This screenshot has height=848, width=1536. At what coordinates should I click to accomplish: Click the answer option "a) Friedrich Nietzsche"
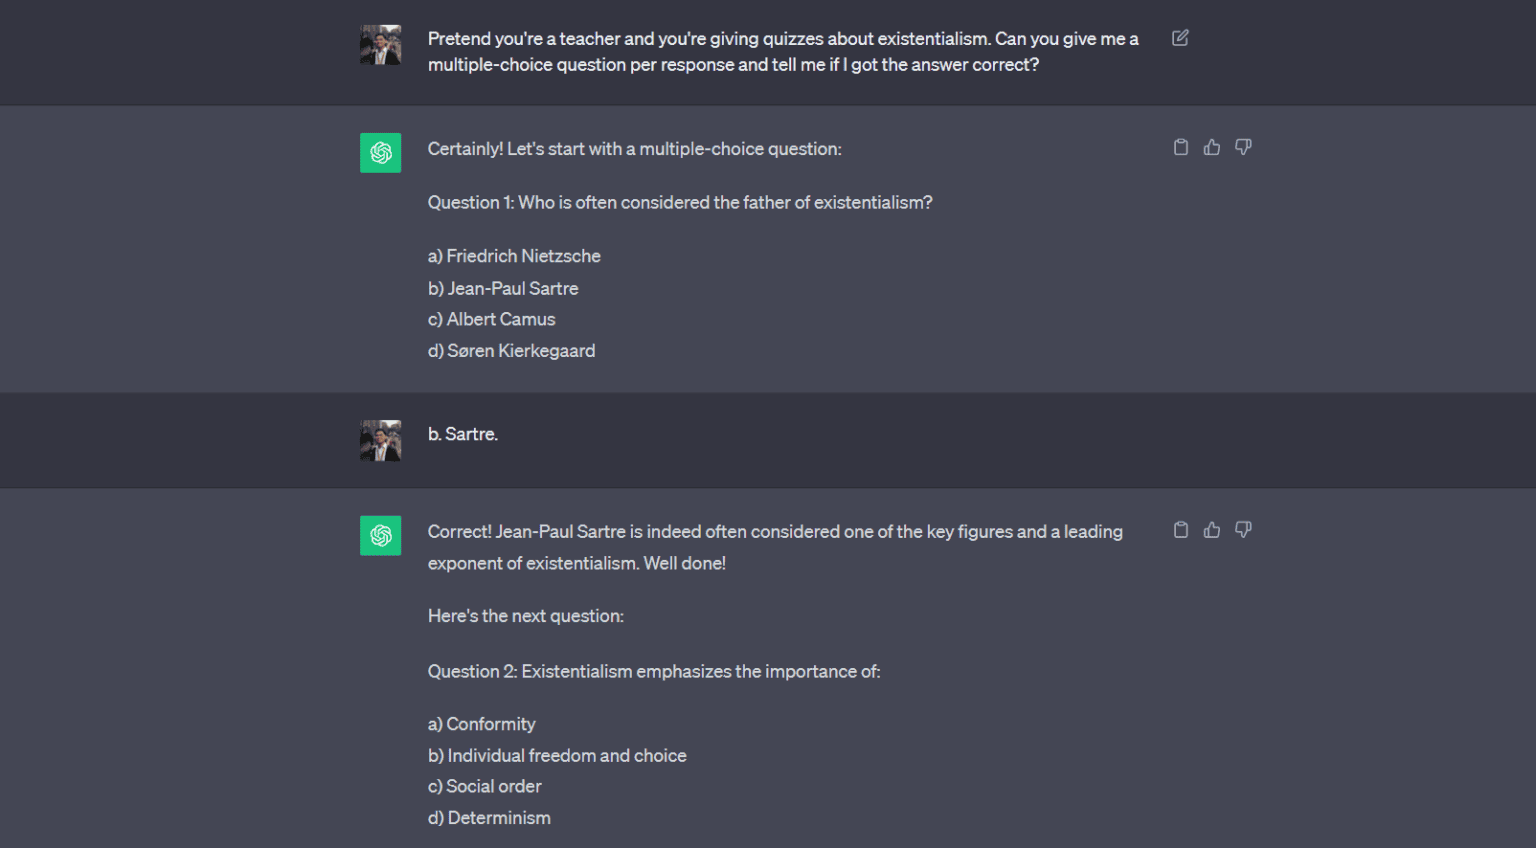(x=514, y=256)
